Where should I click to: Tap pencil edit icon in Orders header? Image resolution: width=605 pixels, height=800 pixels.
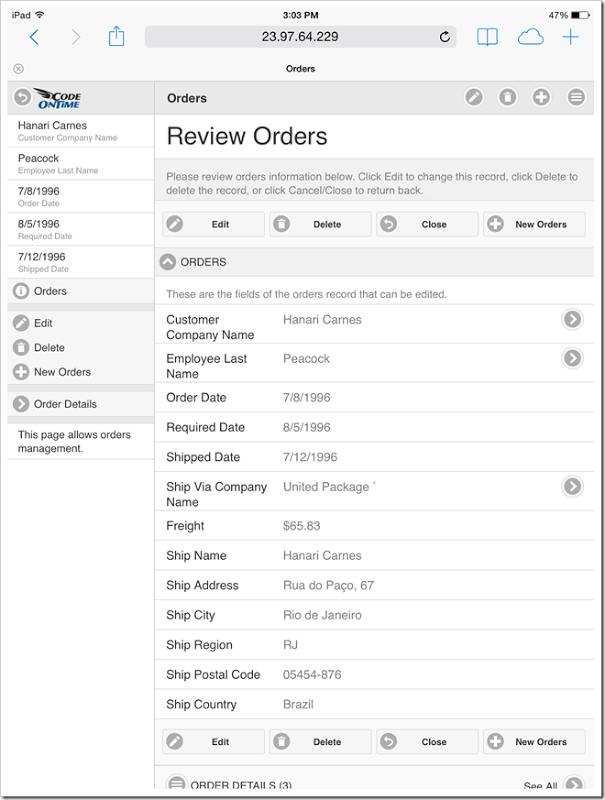[x=474, y=97]
